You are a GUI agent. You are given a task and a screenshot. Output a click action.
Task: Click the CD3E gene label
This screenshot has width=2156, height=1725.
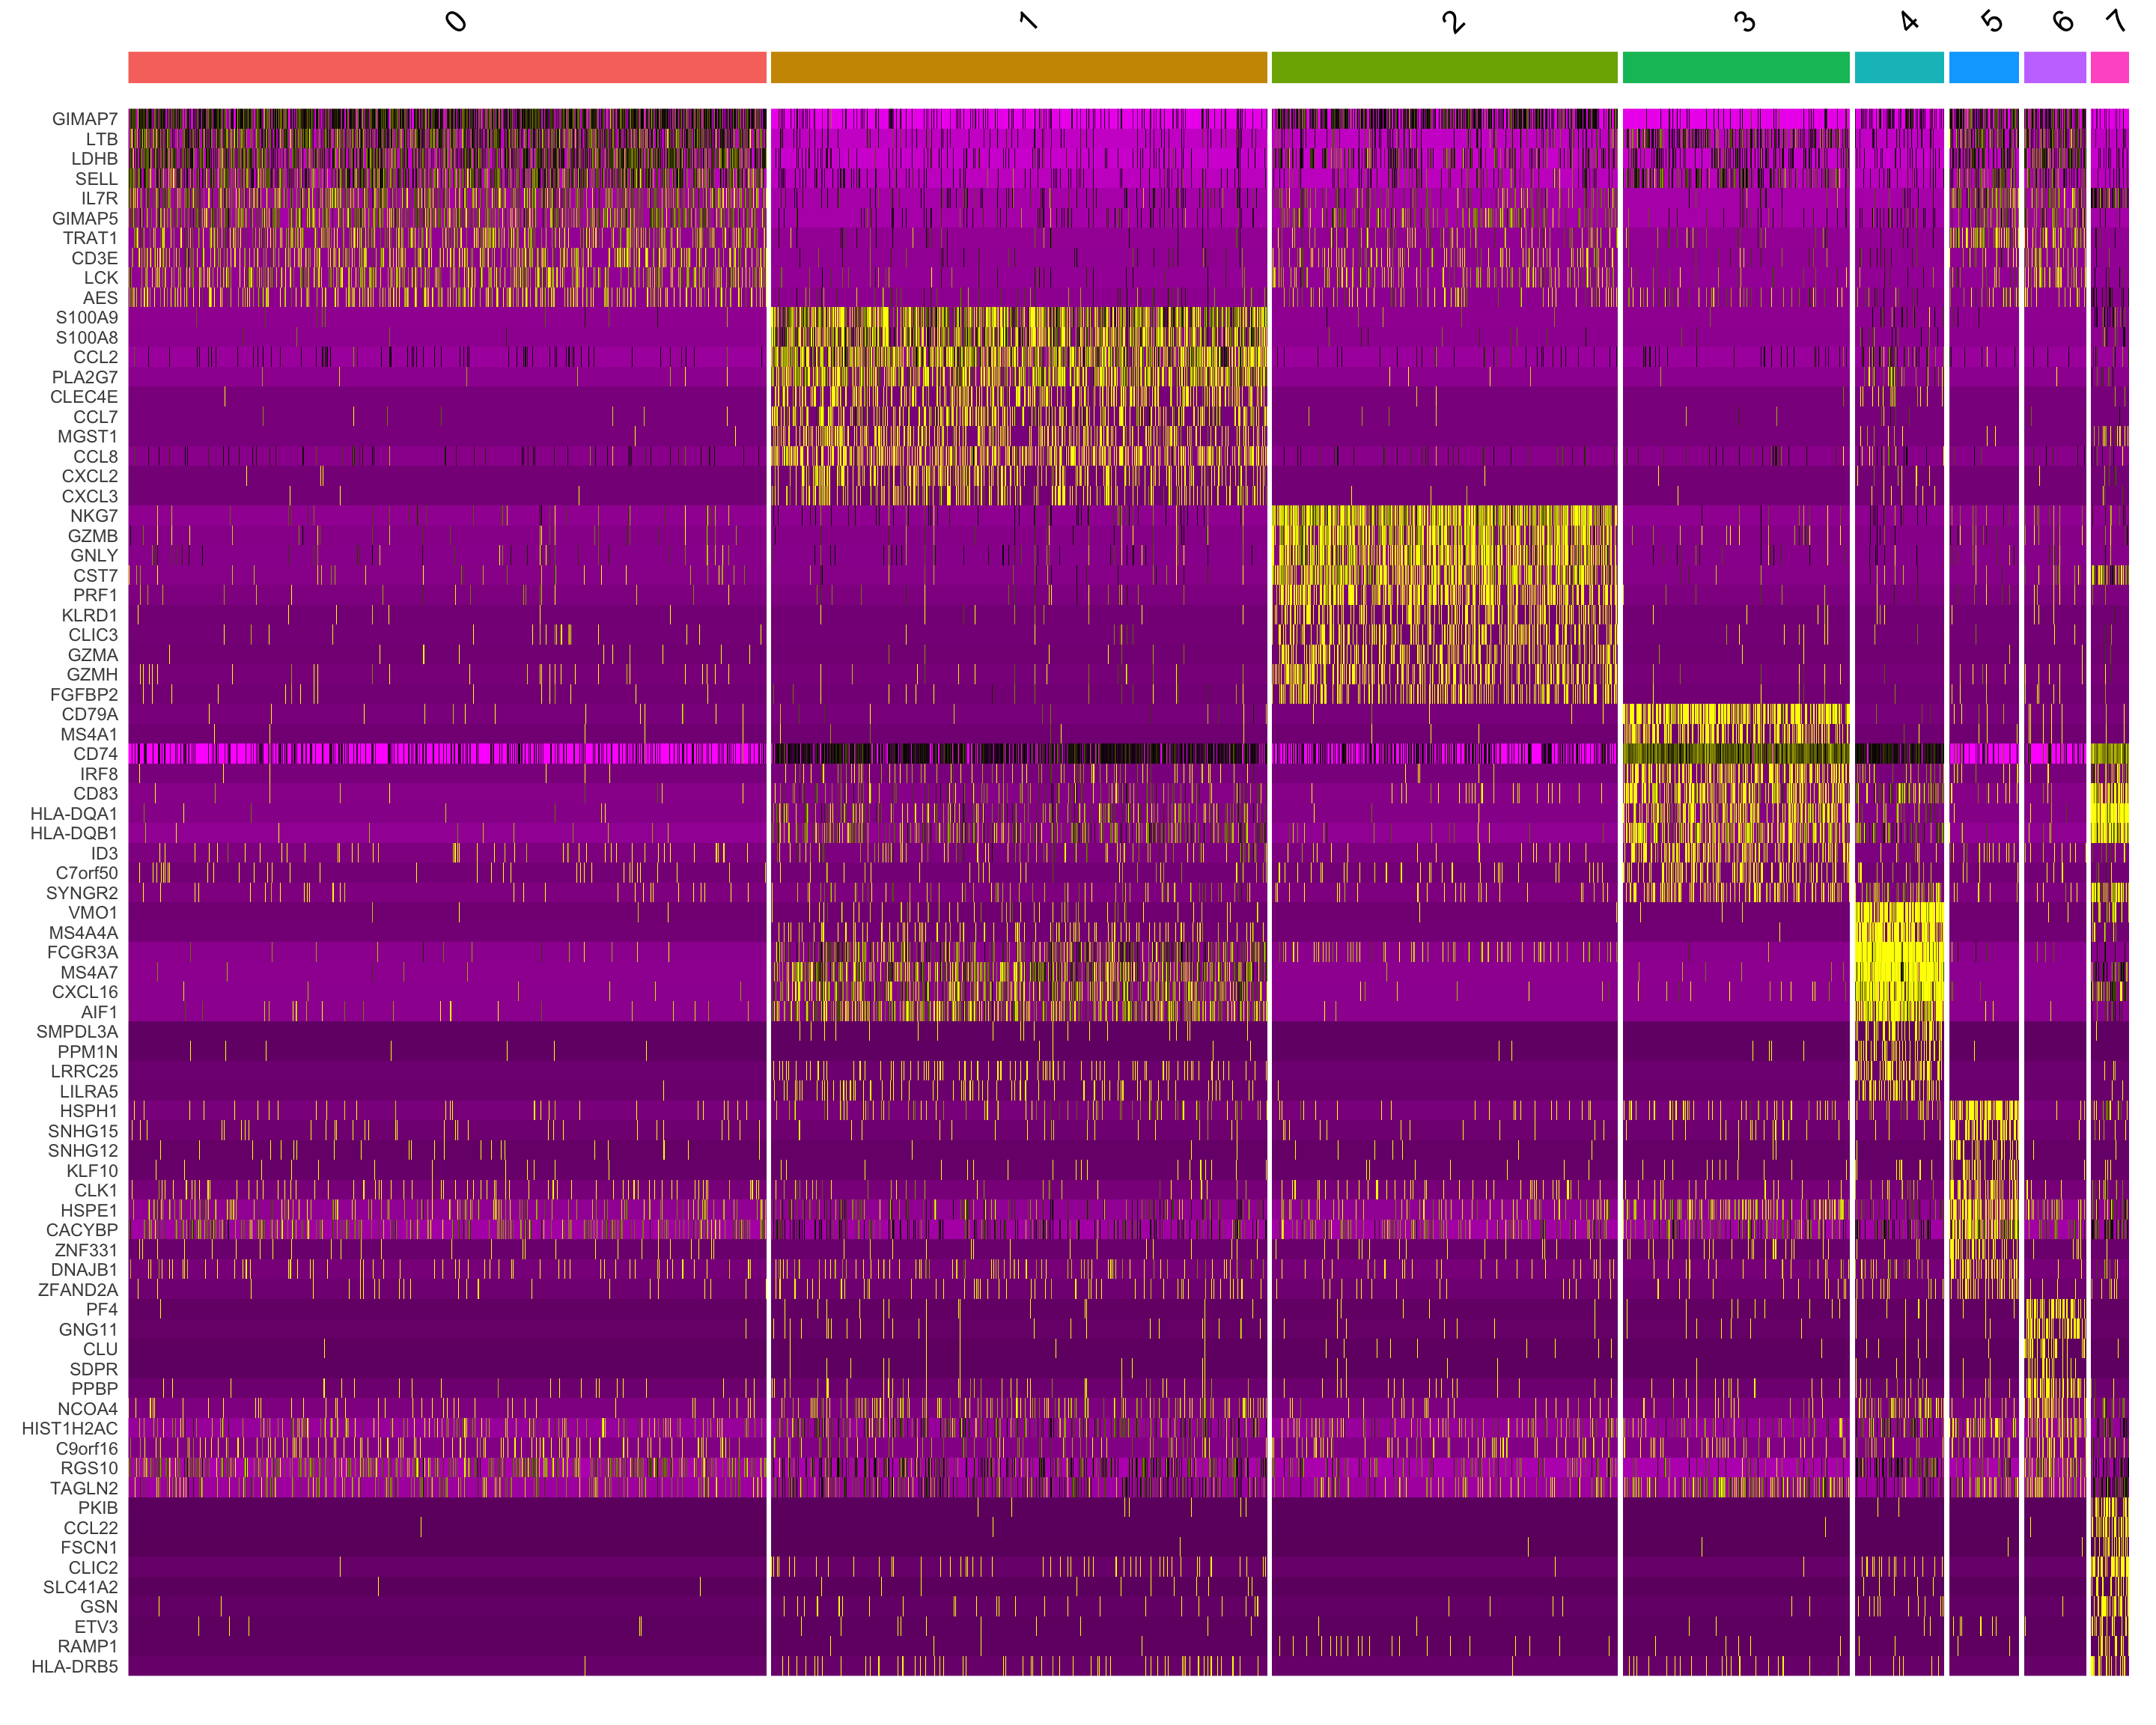click(x=95, y=258)
